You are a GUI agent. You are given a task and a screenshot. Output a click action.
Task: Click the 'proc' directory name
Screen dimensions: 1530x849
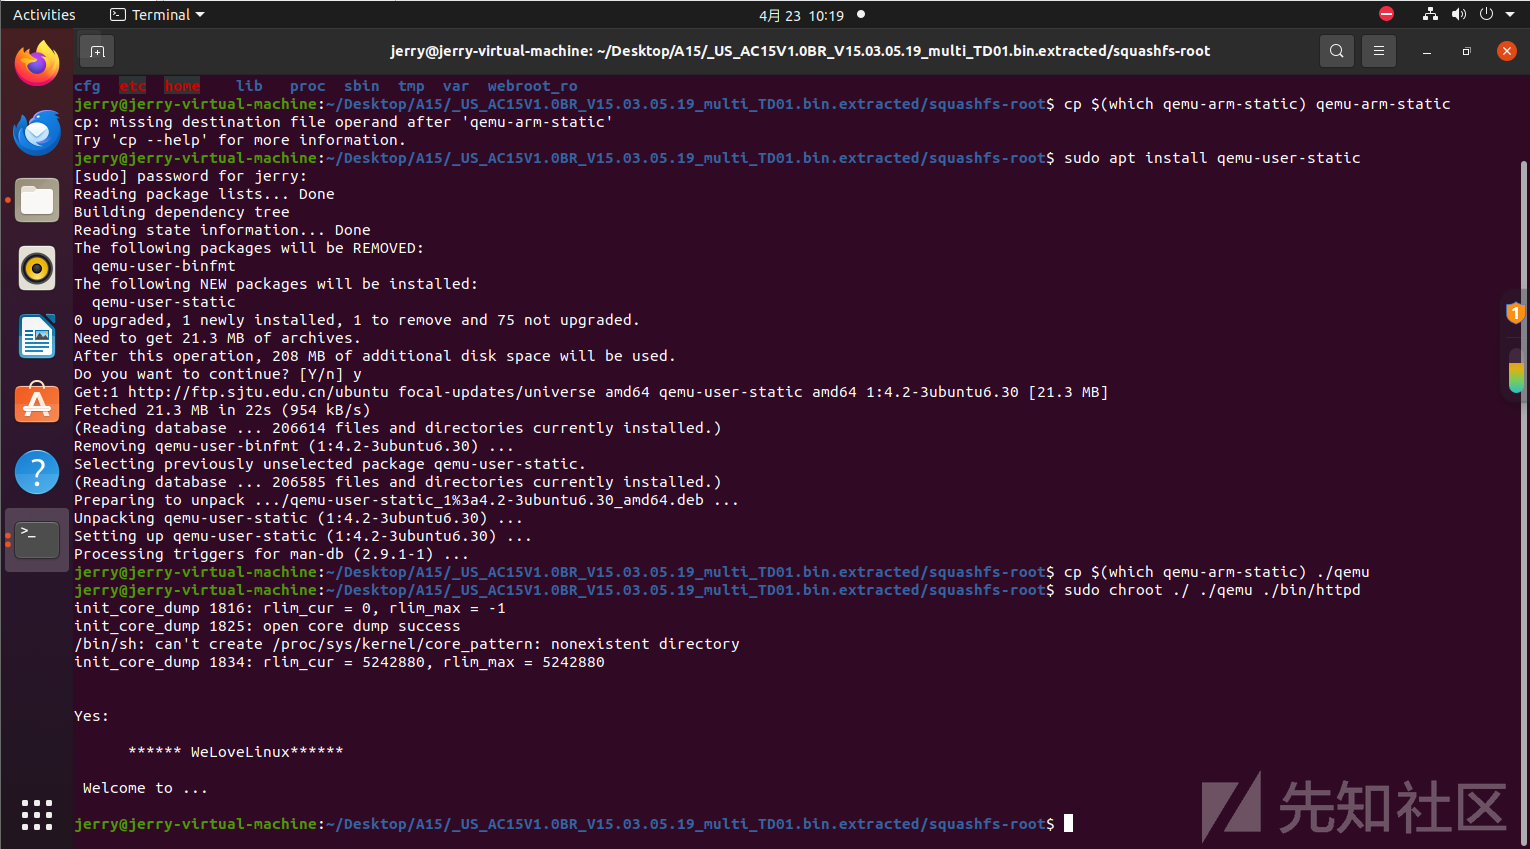click(307, 86)
